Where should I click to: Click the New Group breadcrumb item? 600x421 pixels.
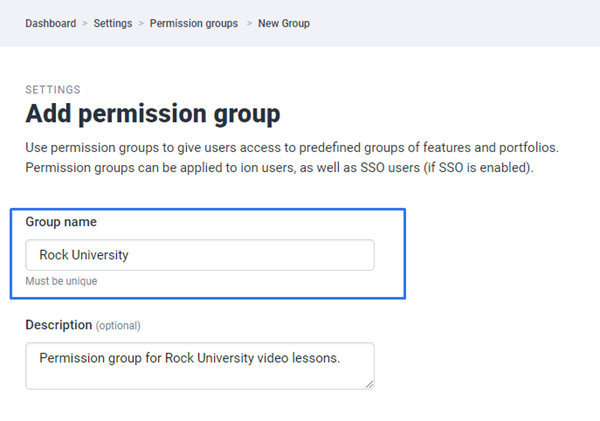click(284, 23)
